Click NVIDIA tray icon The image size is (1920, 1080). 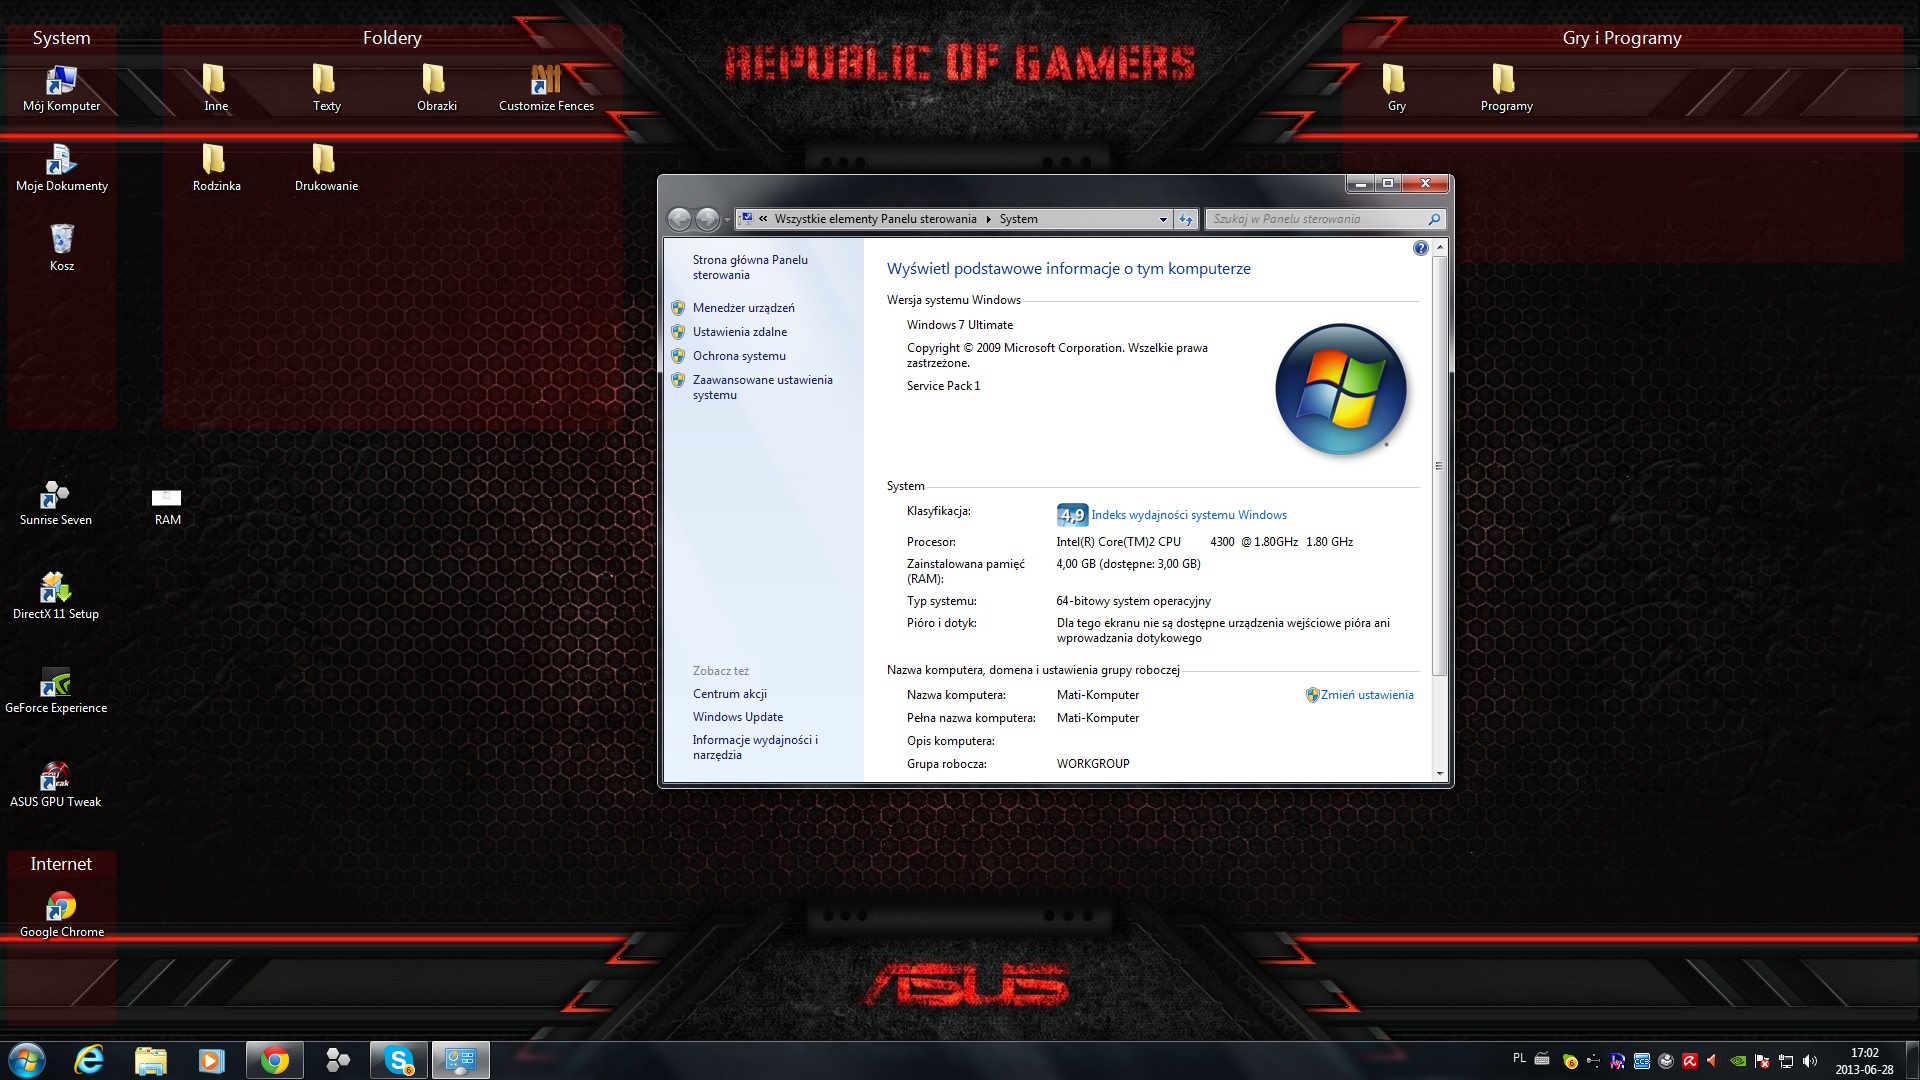pyautogui.click(x=1738, y=1061)
